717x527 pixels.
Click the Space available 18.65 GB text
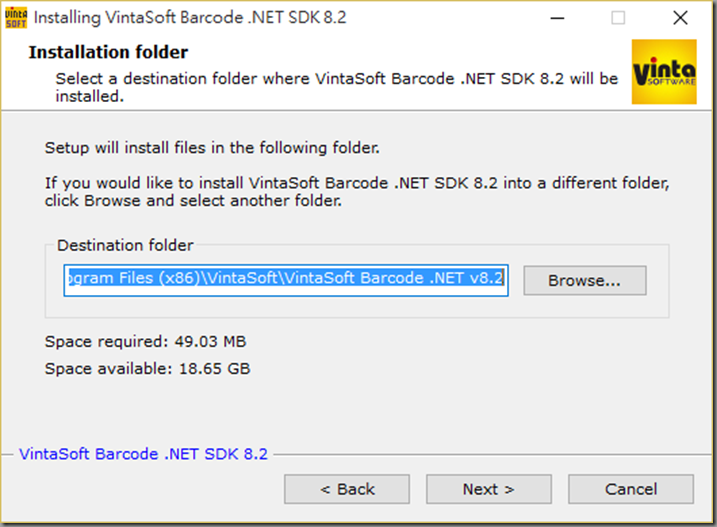click(147, 369)
